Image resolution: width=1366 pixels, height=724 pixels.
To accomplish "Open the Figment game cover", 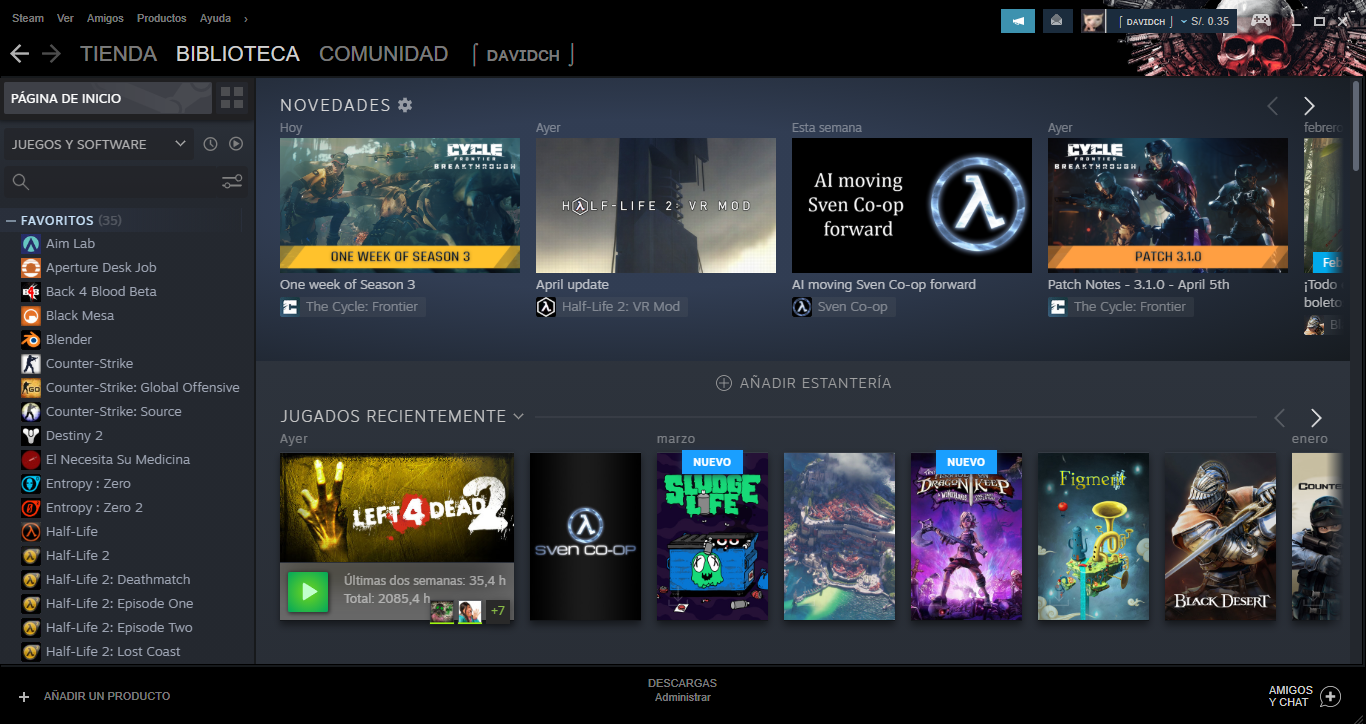I will [x=1093, y=536].
